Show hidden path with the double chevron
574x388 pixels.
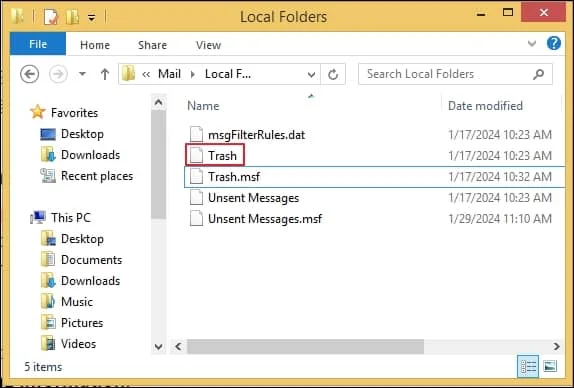tap(146, 74)
